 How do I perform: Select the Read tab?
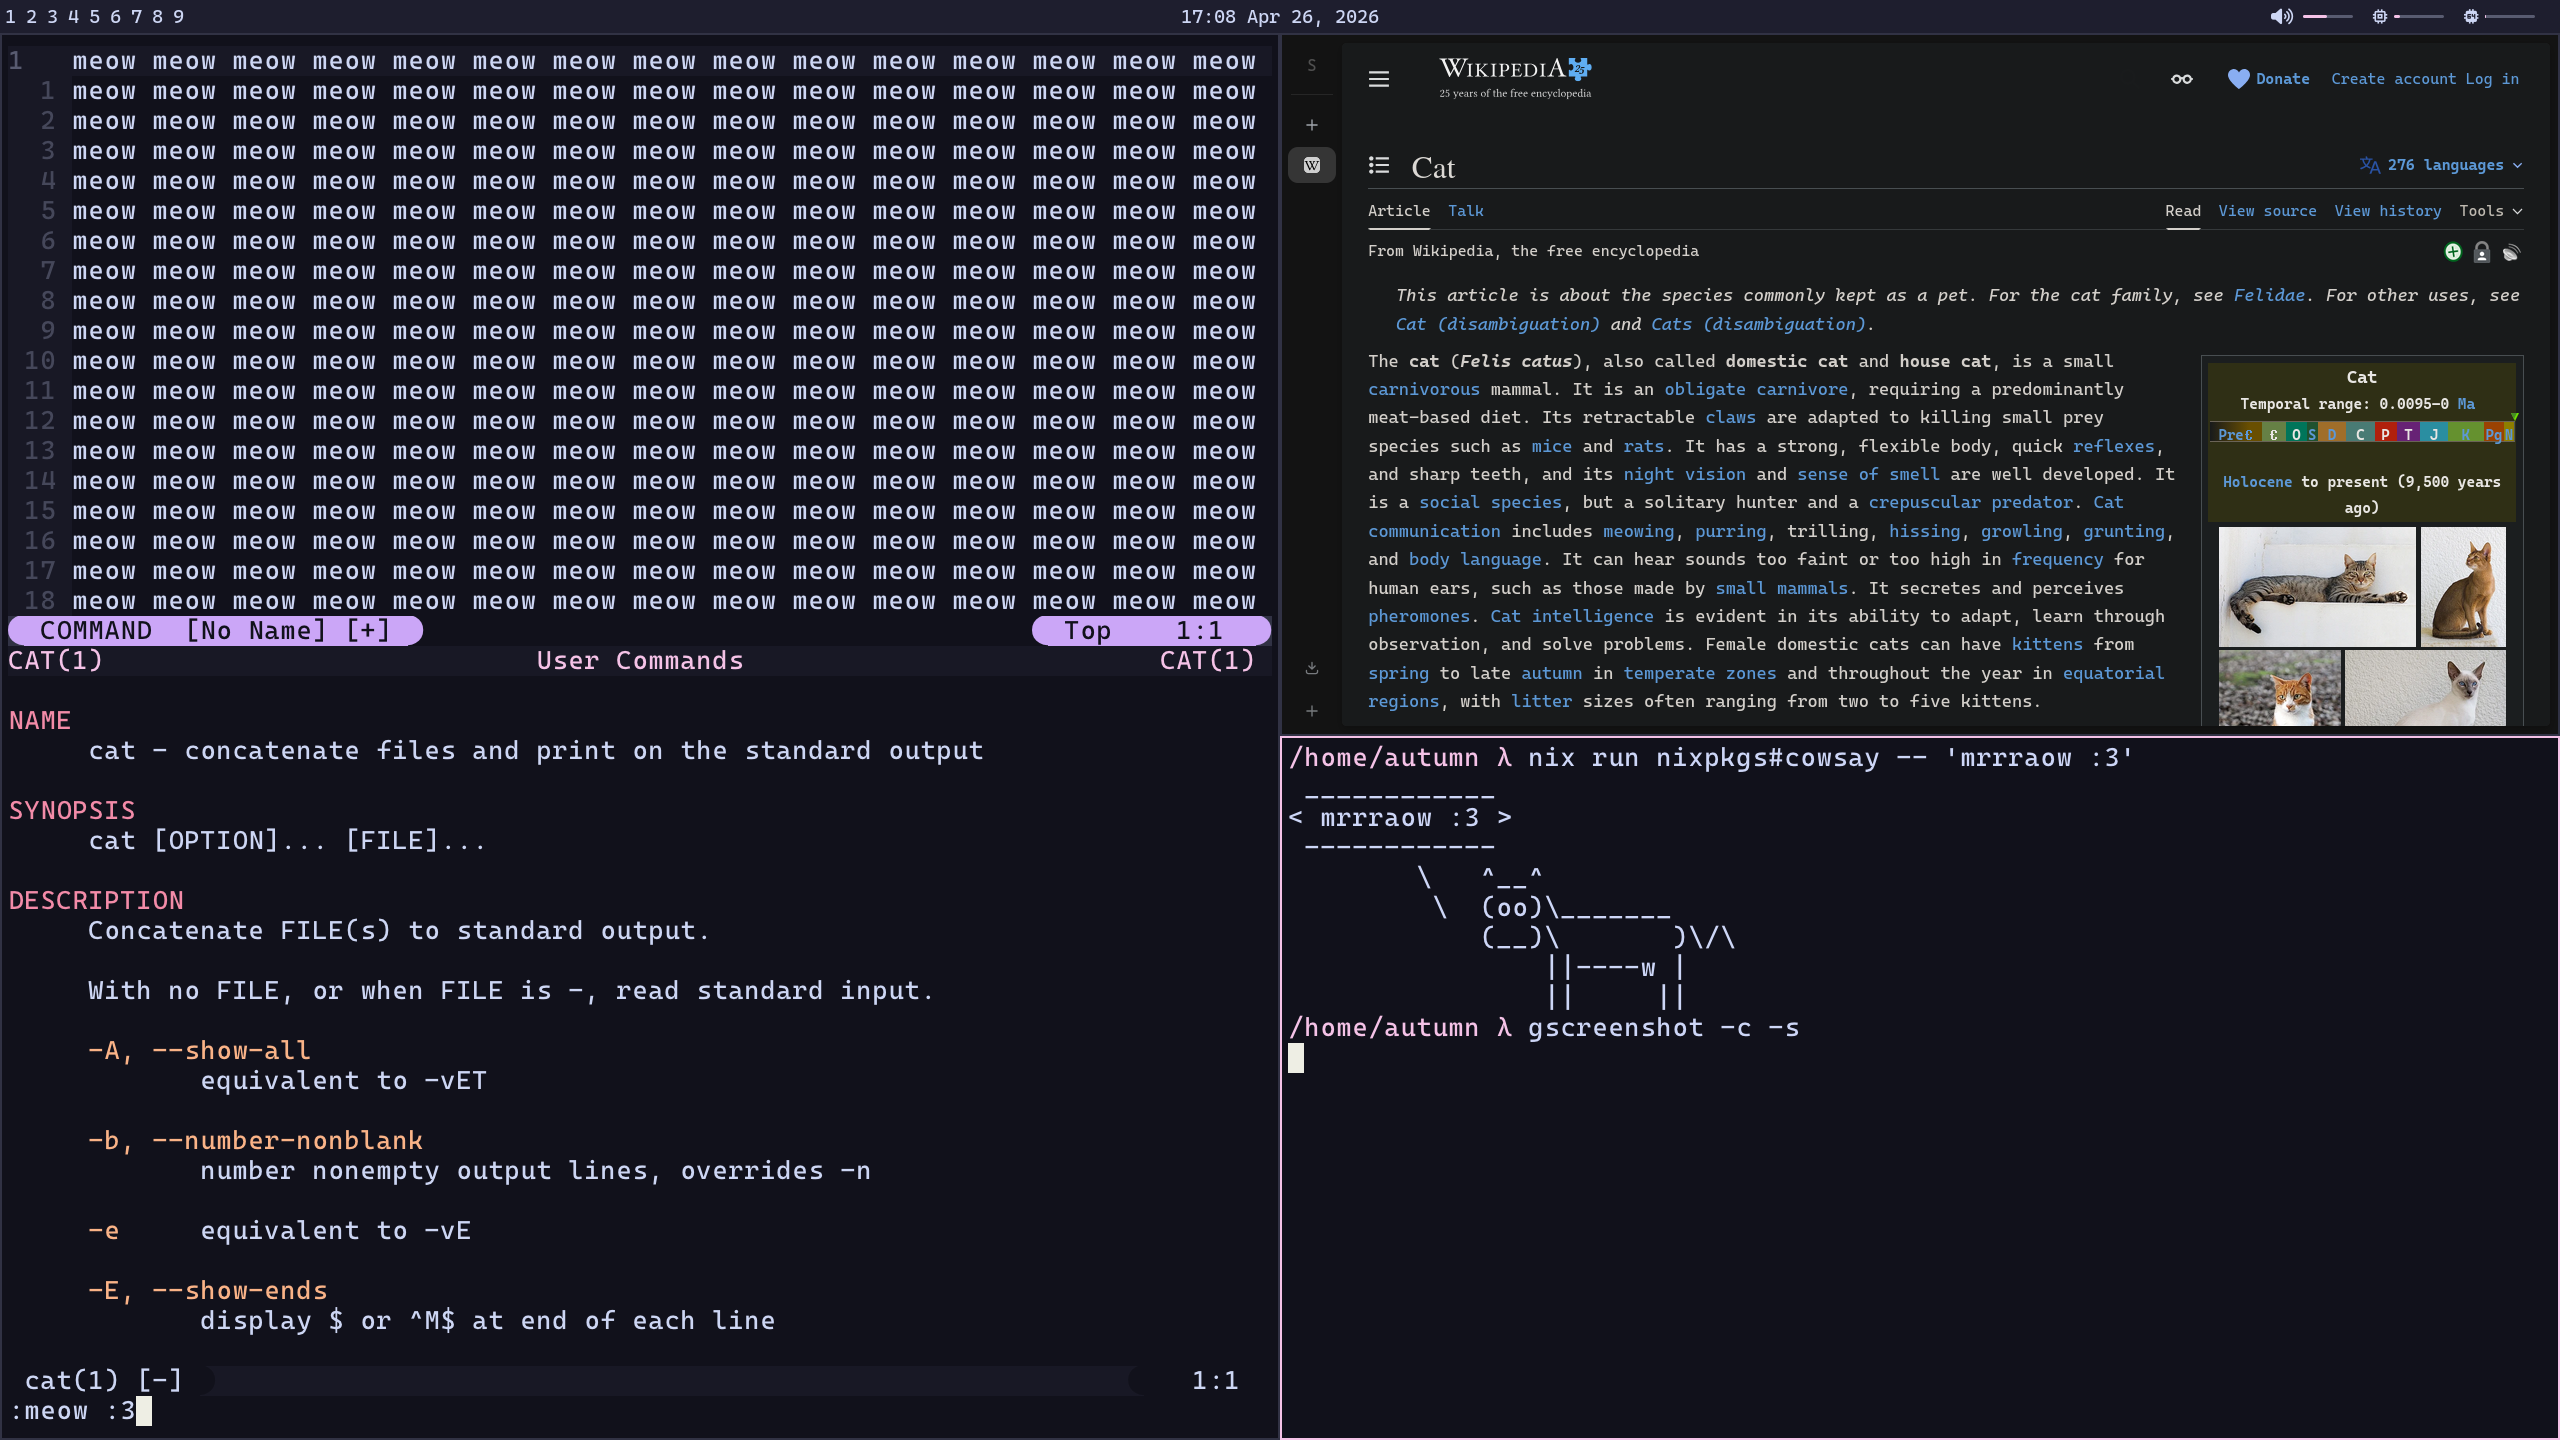(x=2183, y=211)
